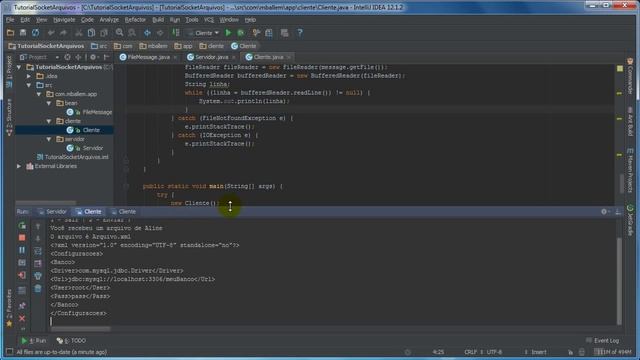
Task: Redo the edit via toolbar arrow
Action: coord(64,33)
